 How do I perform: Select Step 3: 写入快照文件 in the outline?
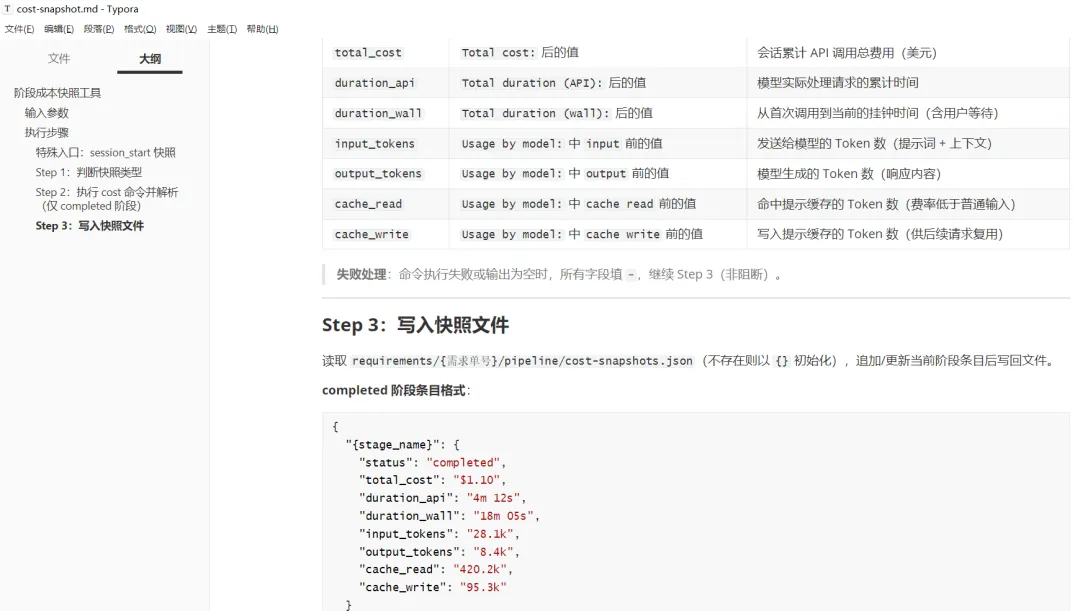(x=90, y=226)
